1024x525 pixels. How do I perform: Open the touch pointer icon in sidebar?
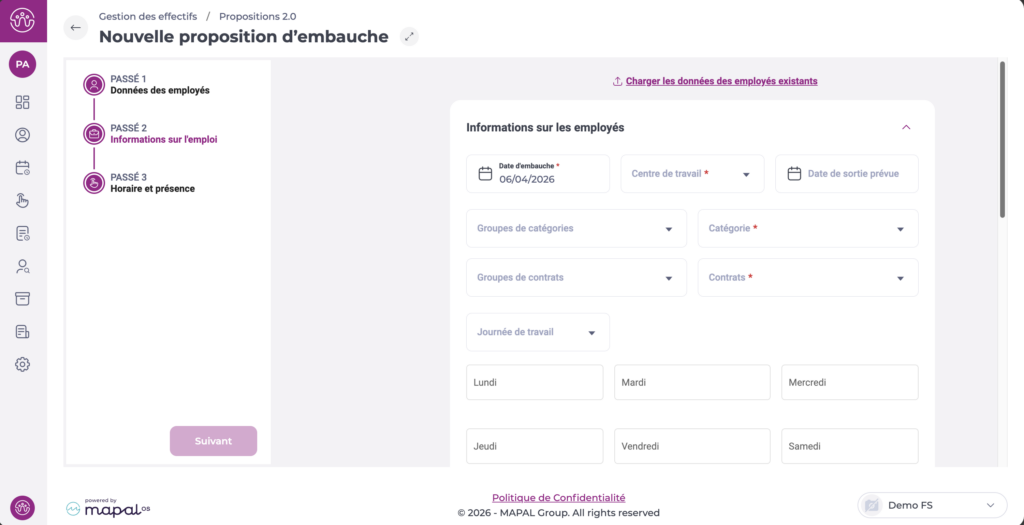point(23,200)
